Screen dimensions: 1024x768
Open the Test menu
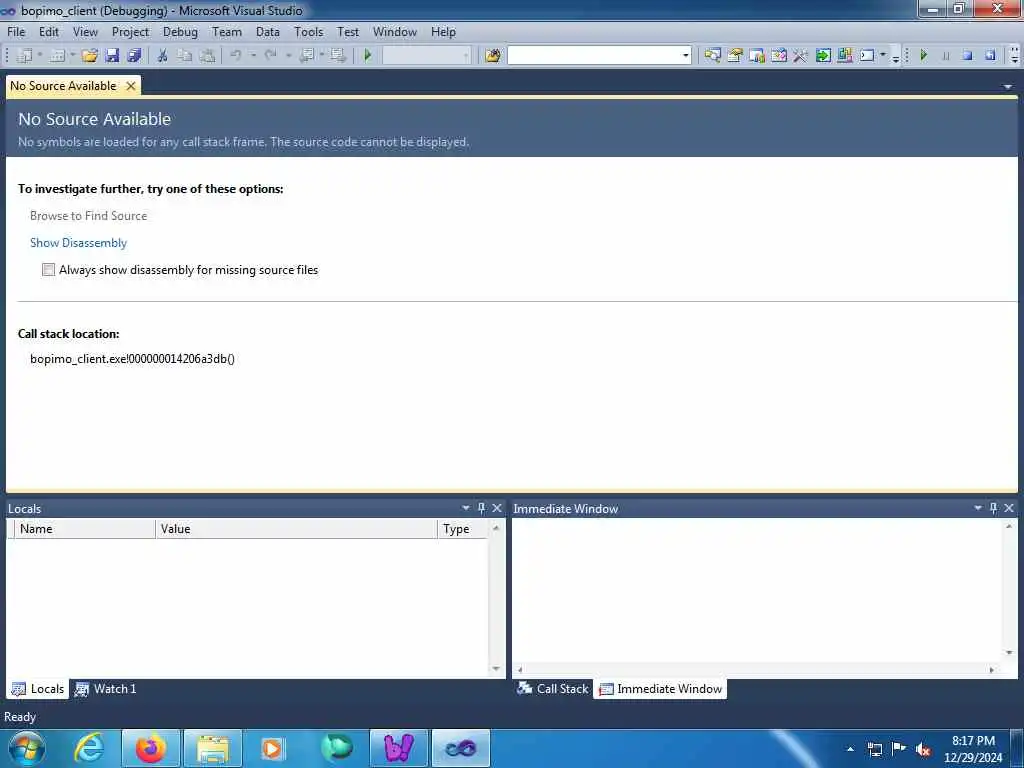pos(348,31)
